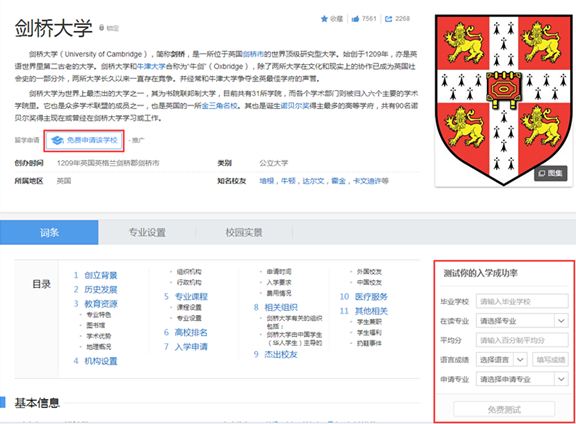Image resolution: width=576 pixels, height=424 pixels.
Task: Open the alumnus link 培根
Action: coord(267,181)
